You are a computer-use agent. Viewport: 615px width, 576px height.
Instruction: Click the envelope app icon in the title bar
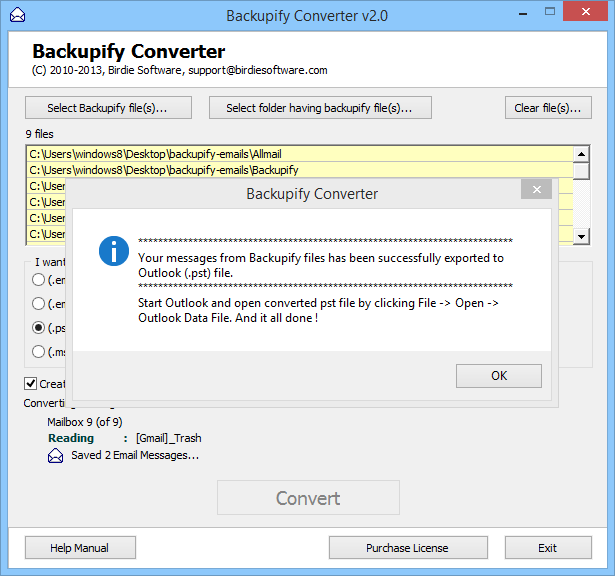tap(15, 15)
